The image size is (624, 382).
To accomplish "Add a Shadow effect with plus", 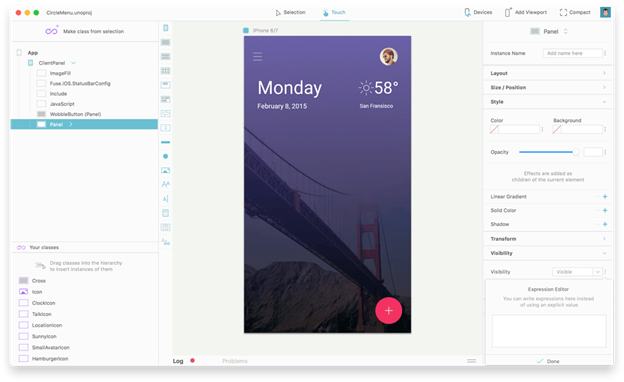I will coord(605,224).
